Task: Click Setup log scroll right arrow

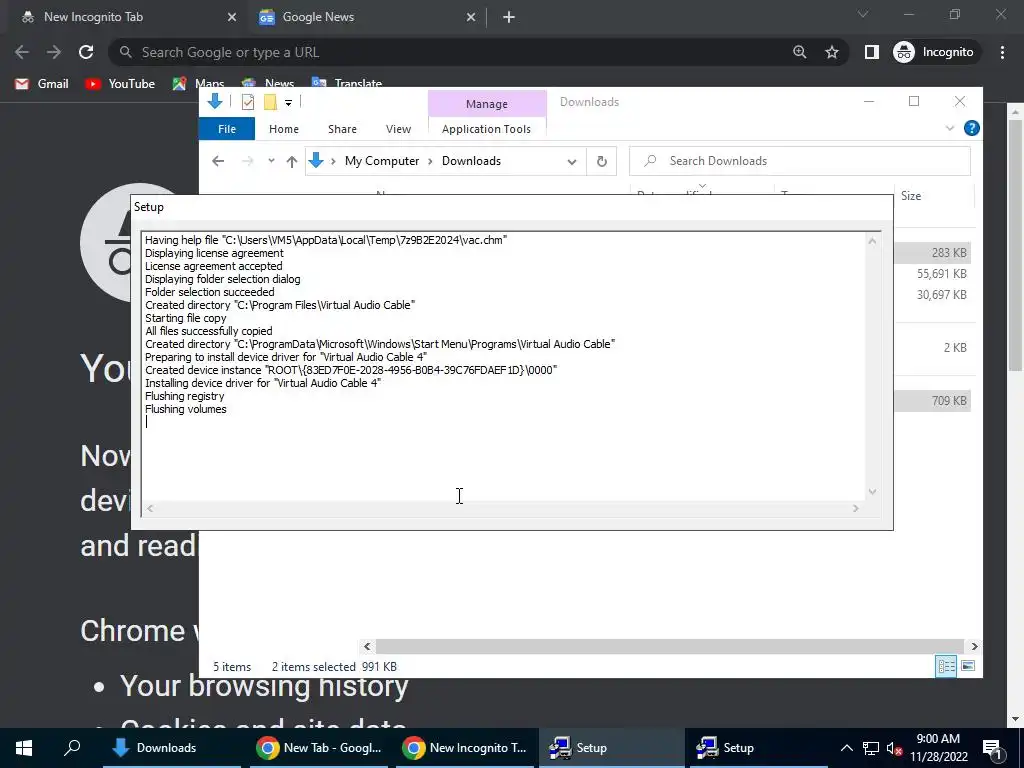Action: (856, 508)
